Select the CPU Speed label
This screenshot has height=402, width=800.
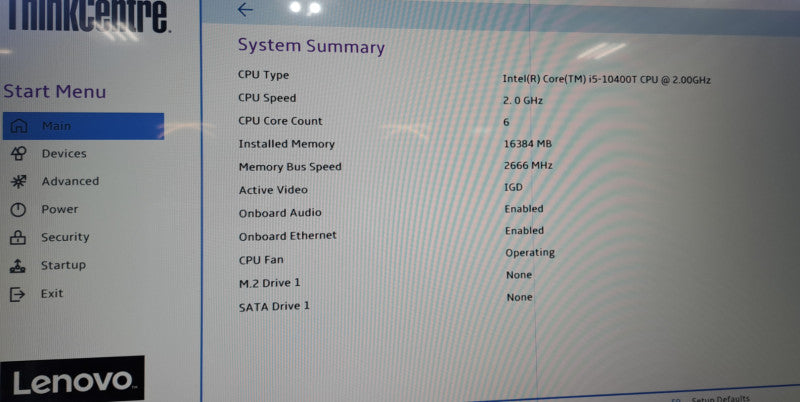tap(267, 98)
